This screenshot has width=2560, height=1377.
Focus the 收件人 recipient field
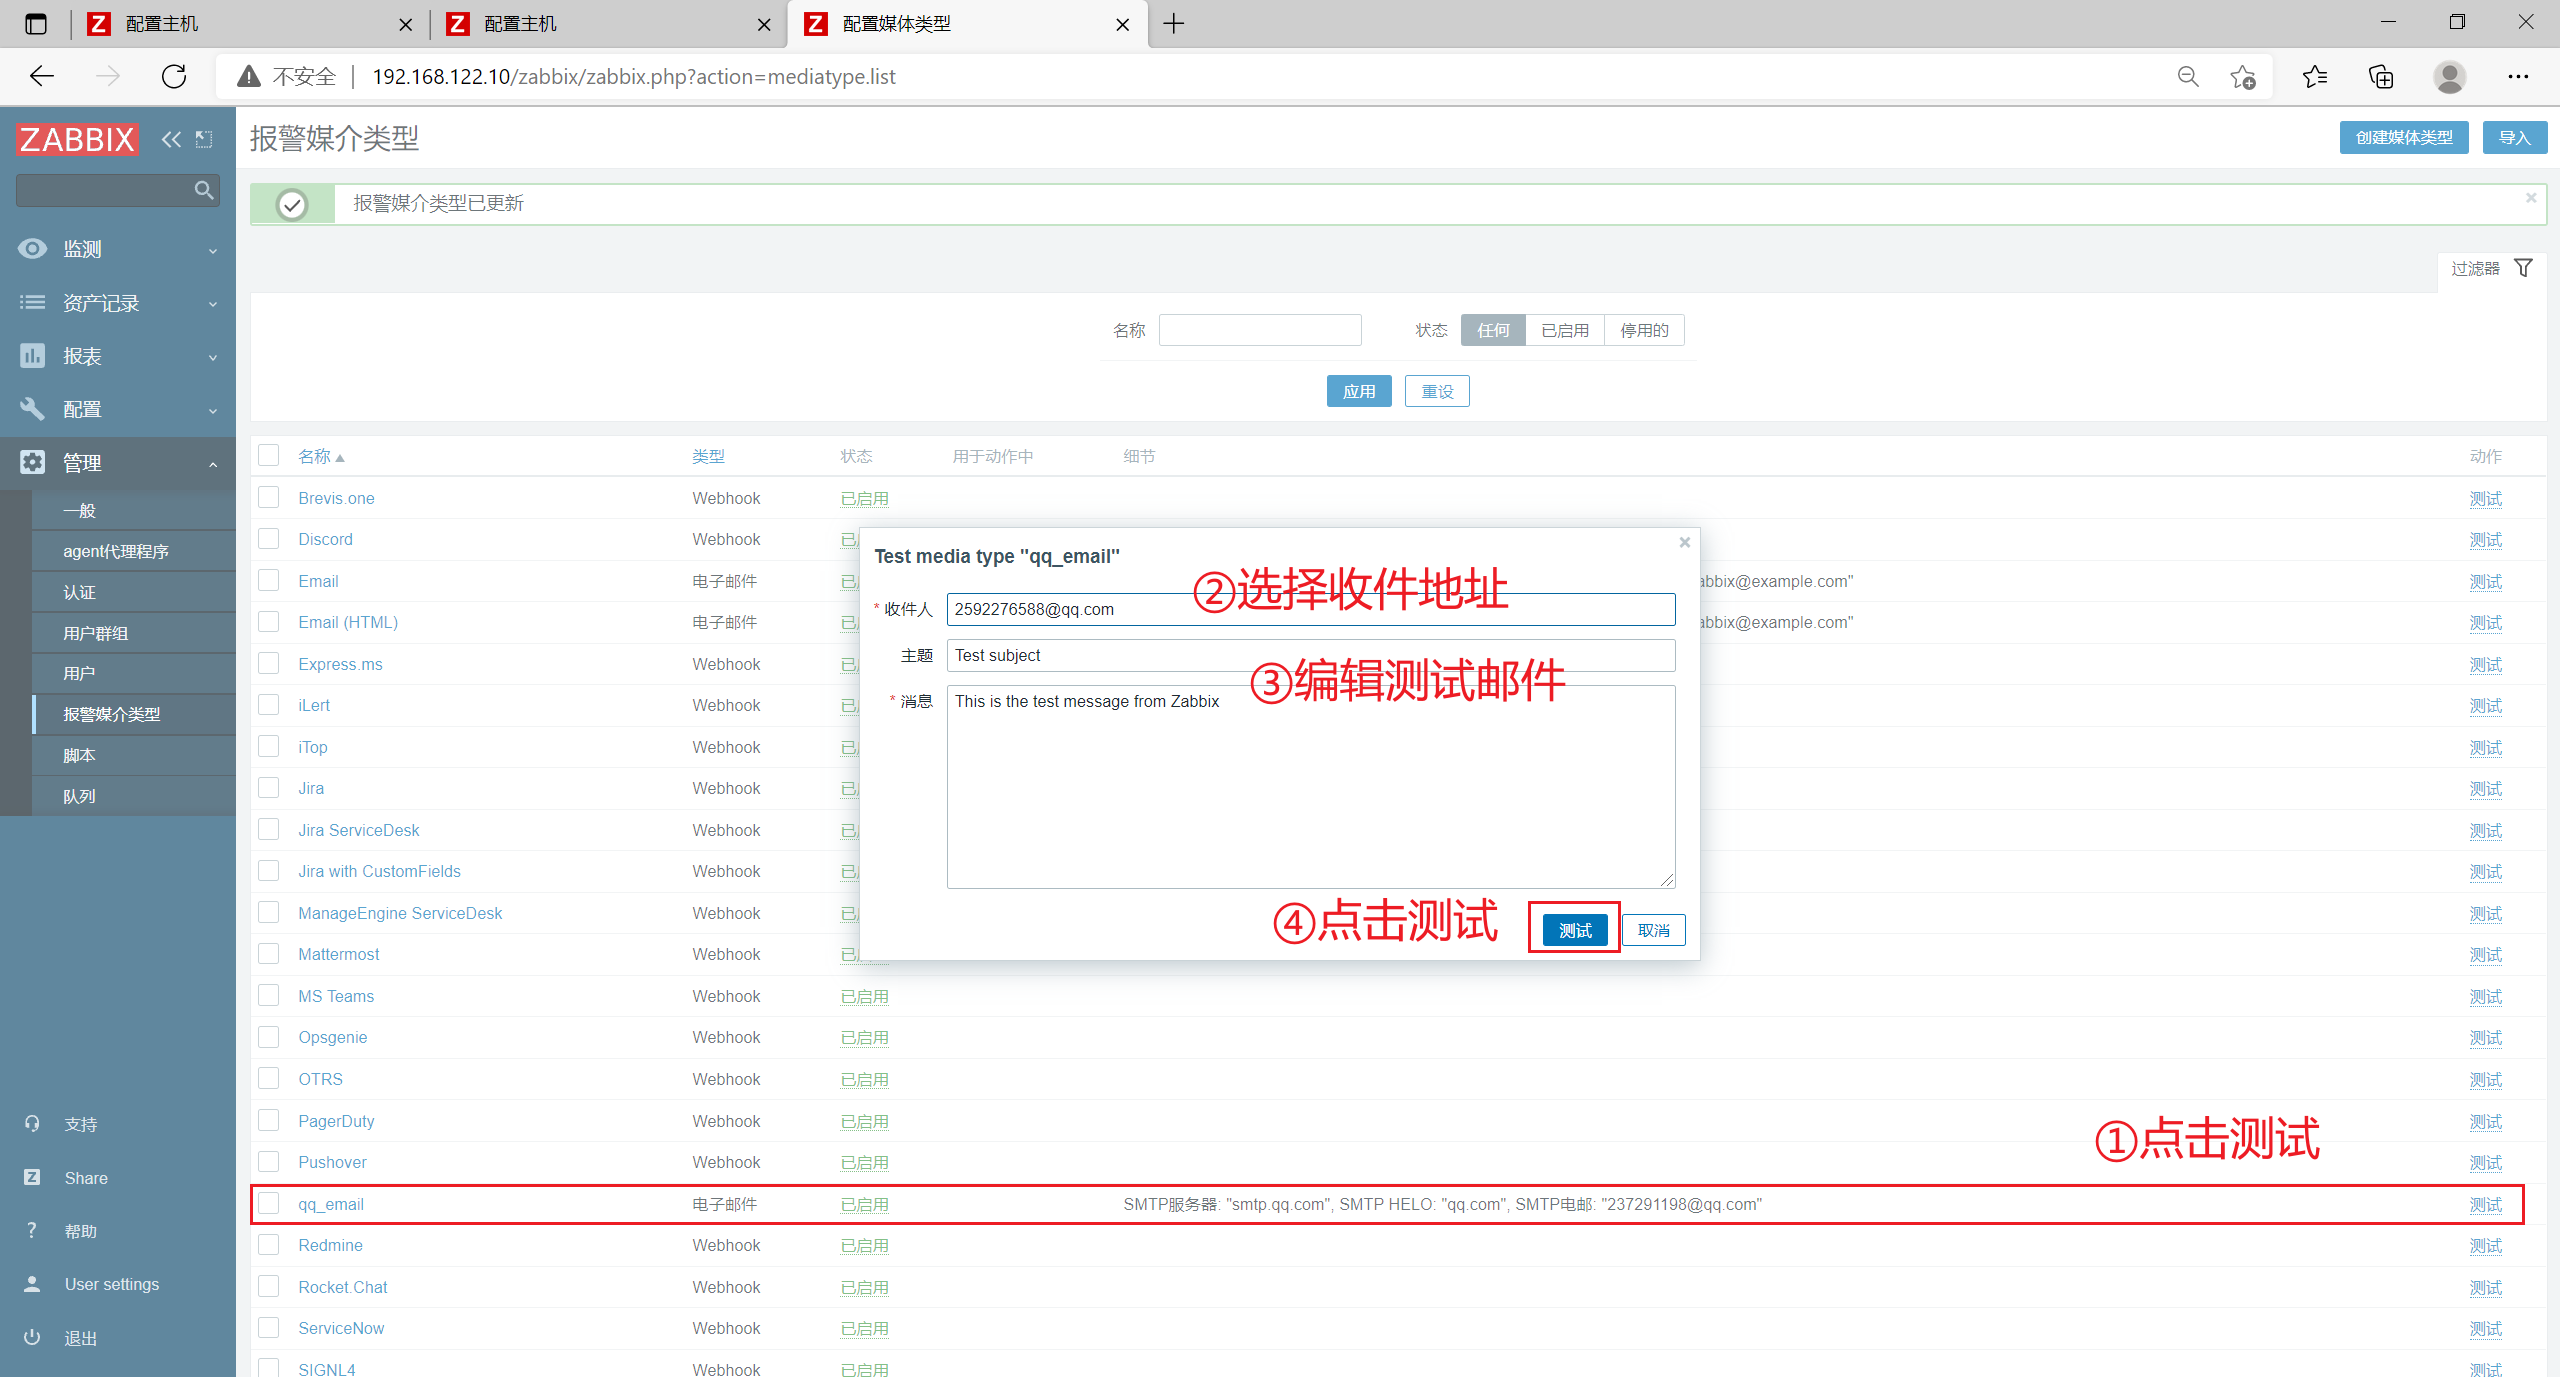pos(1311,609)
